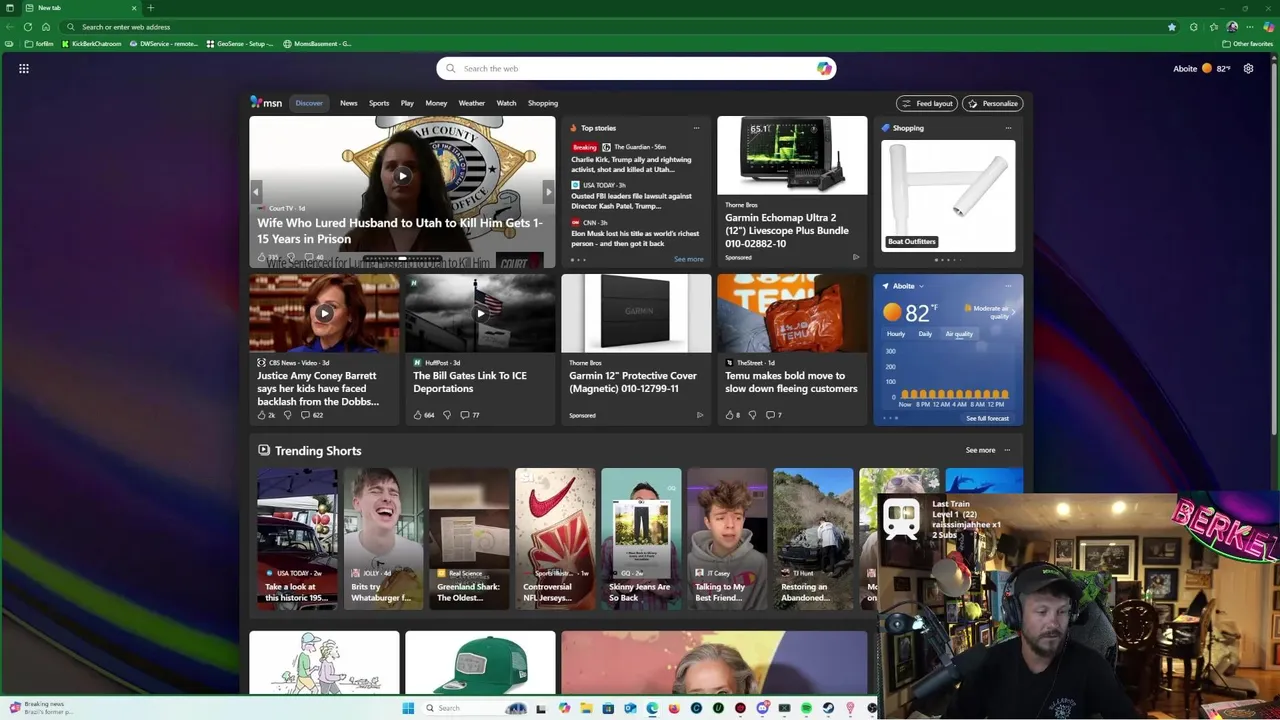Like the Bill Gates ICE article
1280x720 pixels.
418,415
